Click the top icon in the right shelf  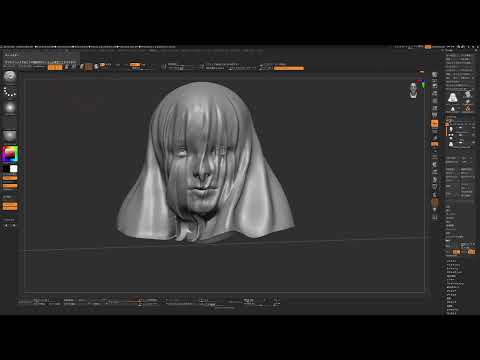click(x=435, y=75)
